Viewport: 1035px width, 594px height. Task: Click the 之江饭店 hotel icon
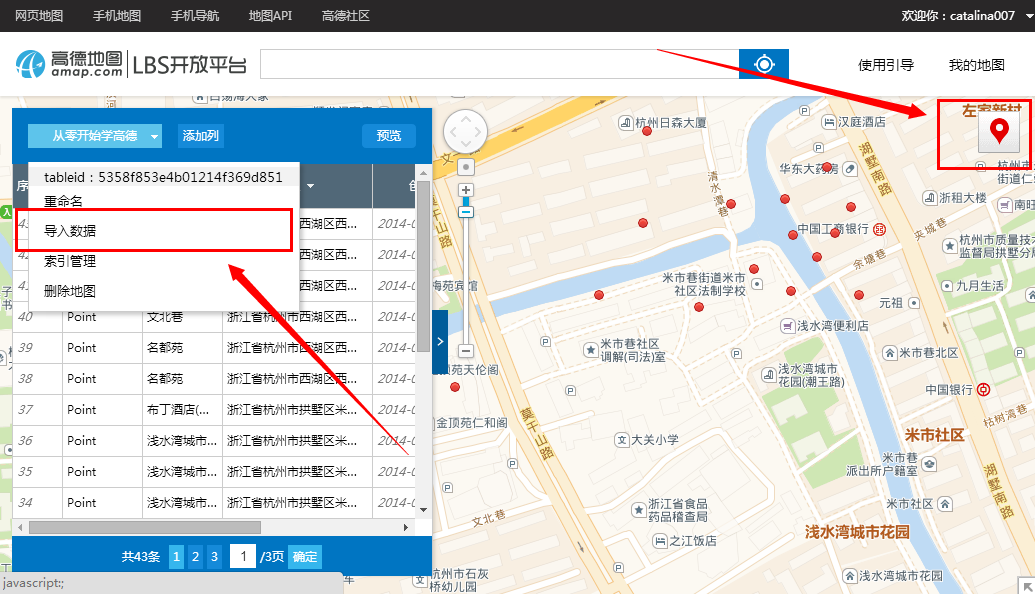click(x=660, y=541)
